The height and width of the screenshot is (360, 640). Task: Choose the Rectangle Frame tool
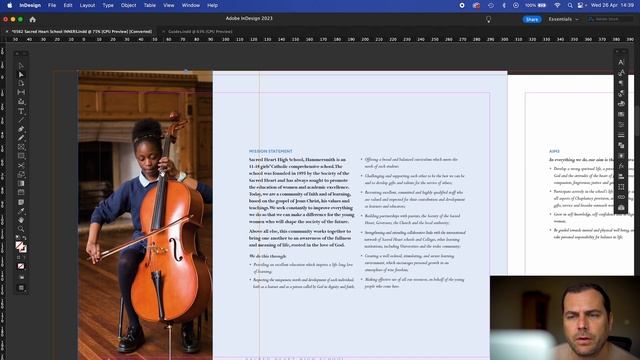[x=21, y=147]
